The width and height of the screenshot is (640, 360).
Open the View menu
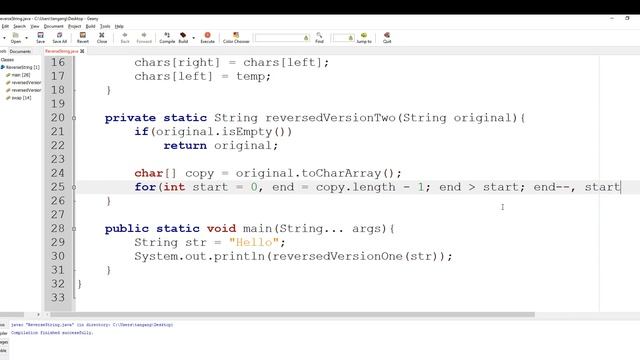tap(35, 26)
